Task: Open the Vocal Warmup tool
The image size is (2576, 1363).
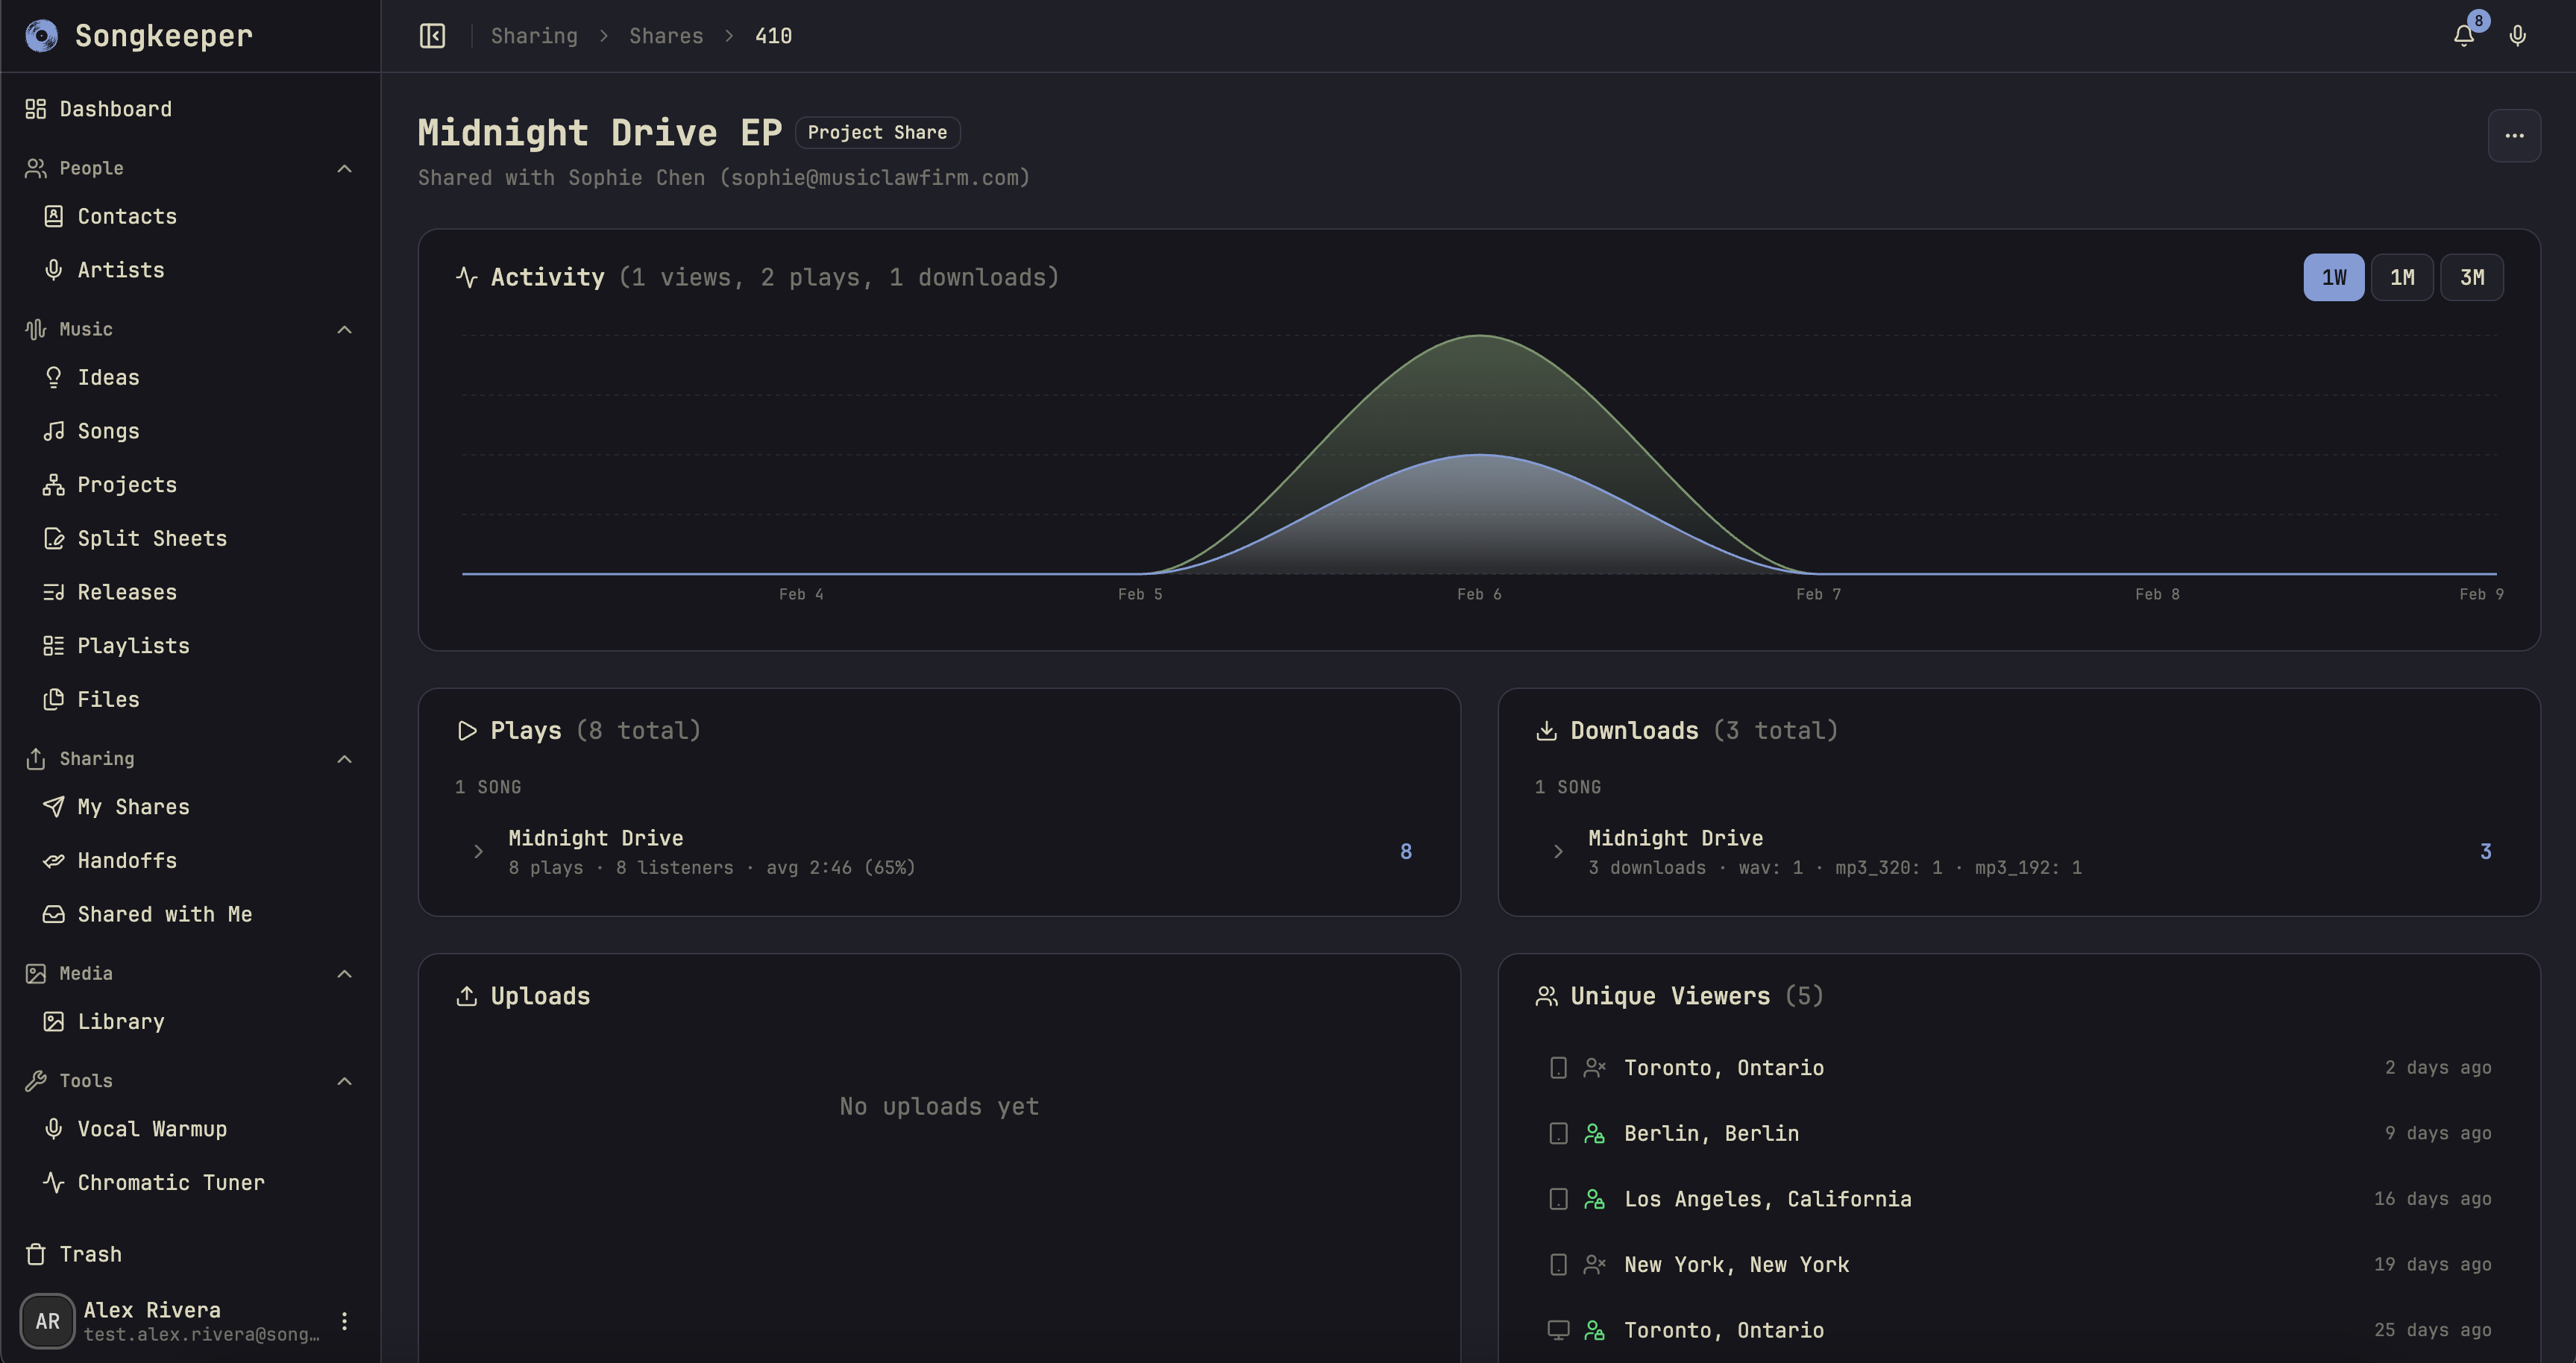Action: (152, 1128)
